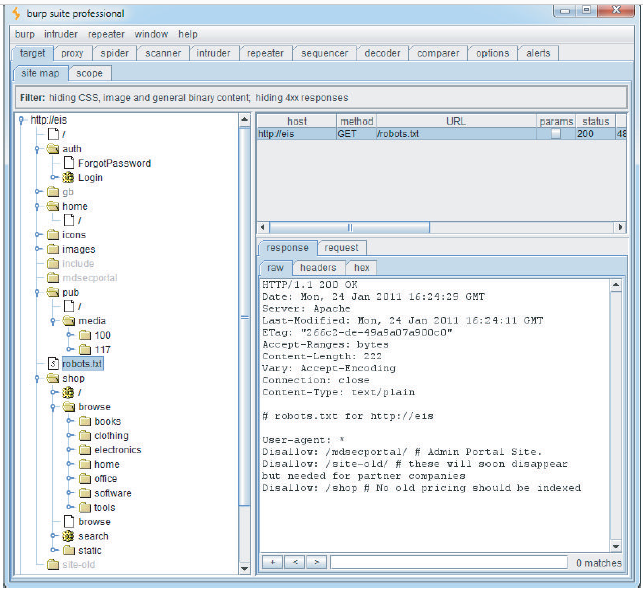
Task: Click the filter bar to edit filters
Action: 321,98
